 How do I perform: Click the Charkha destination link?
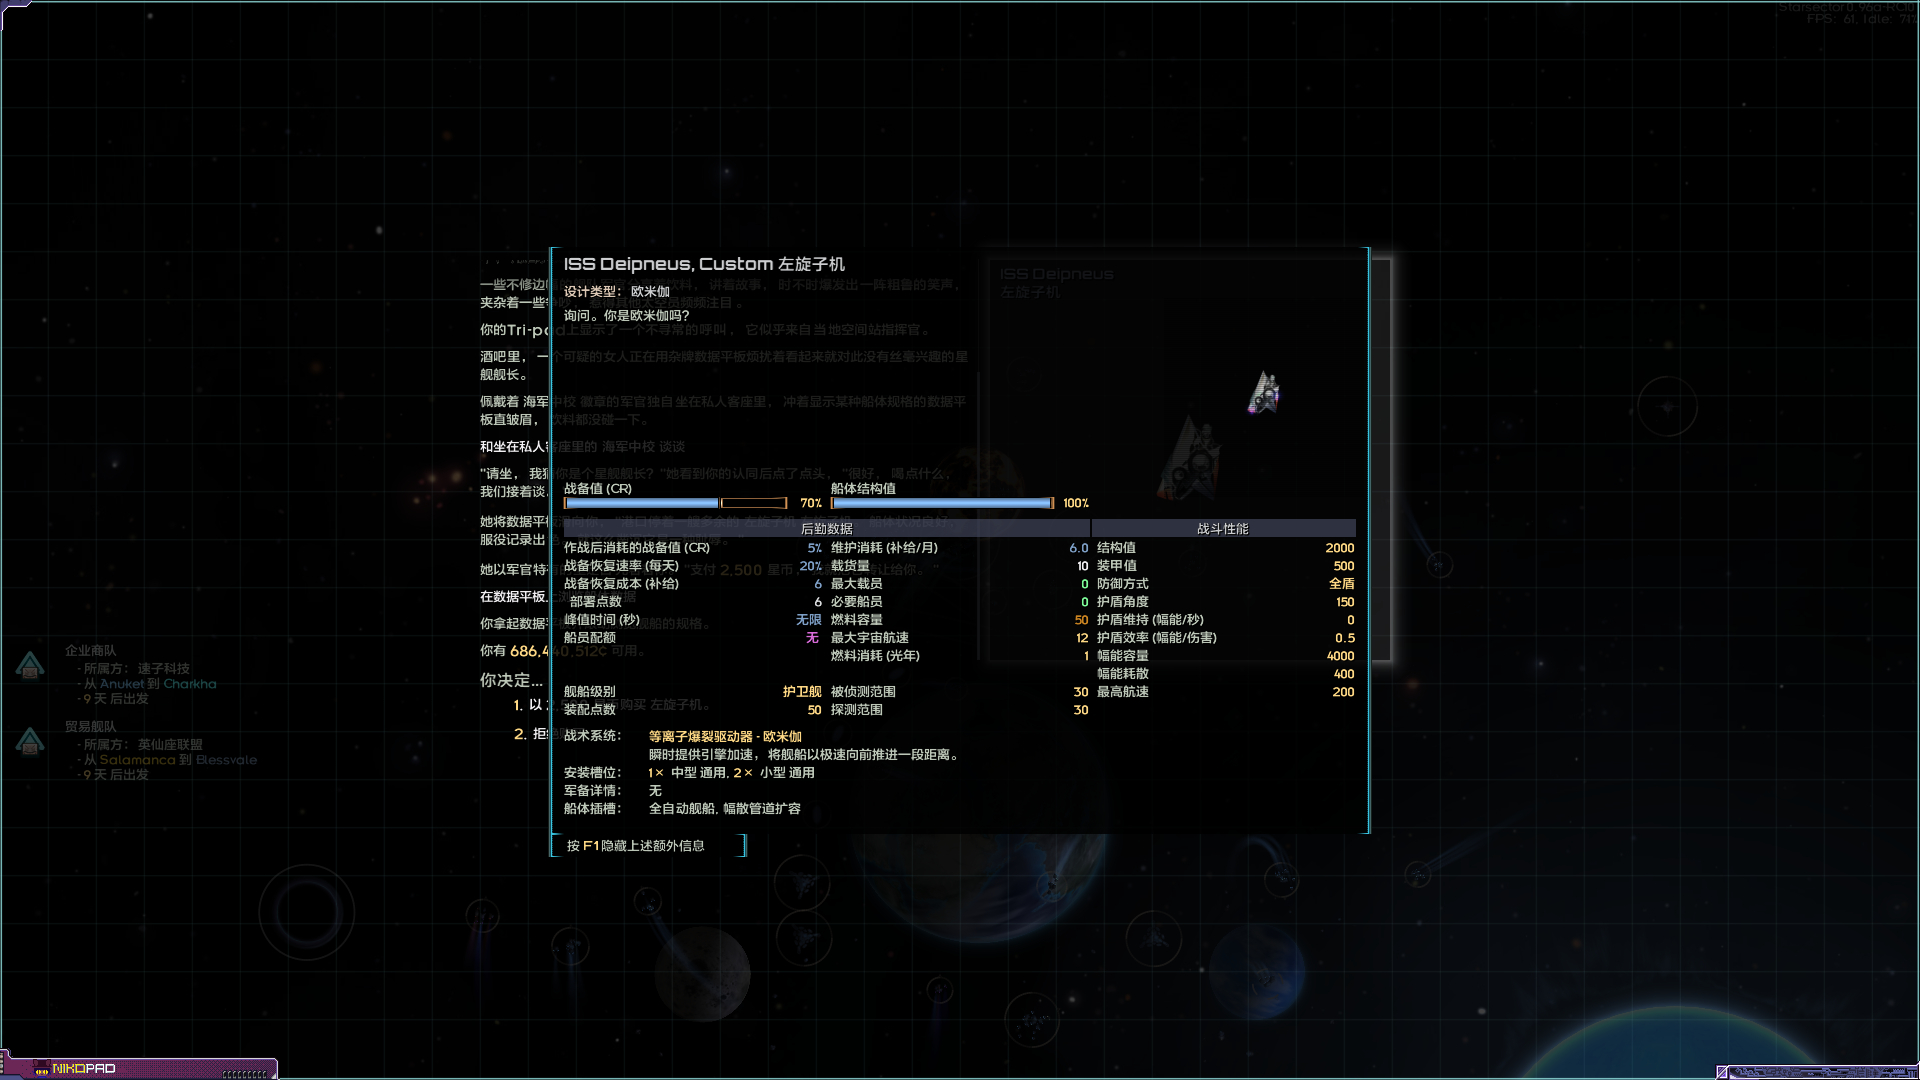click(x=190, y=683)
